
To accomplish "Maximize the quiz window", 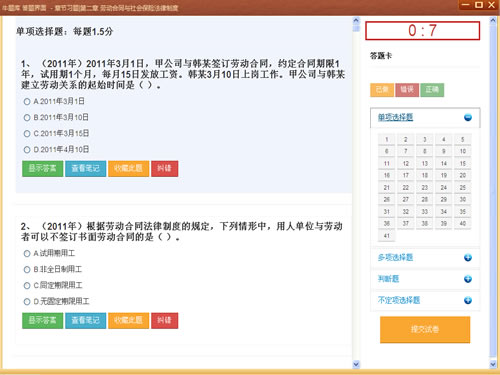I will 479,5.
